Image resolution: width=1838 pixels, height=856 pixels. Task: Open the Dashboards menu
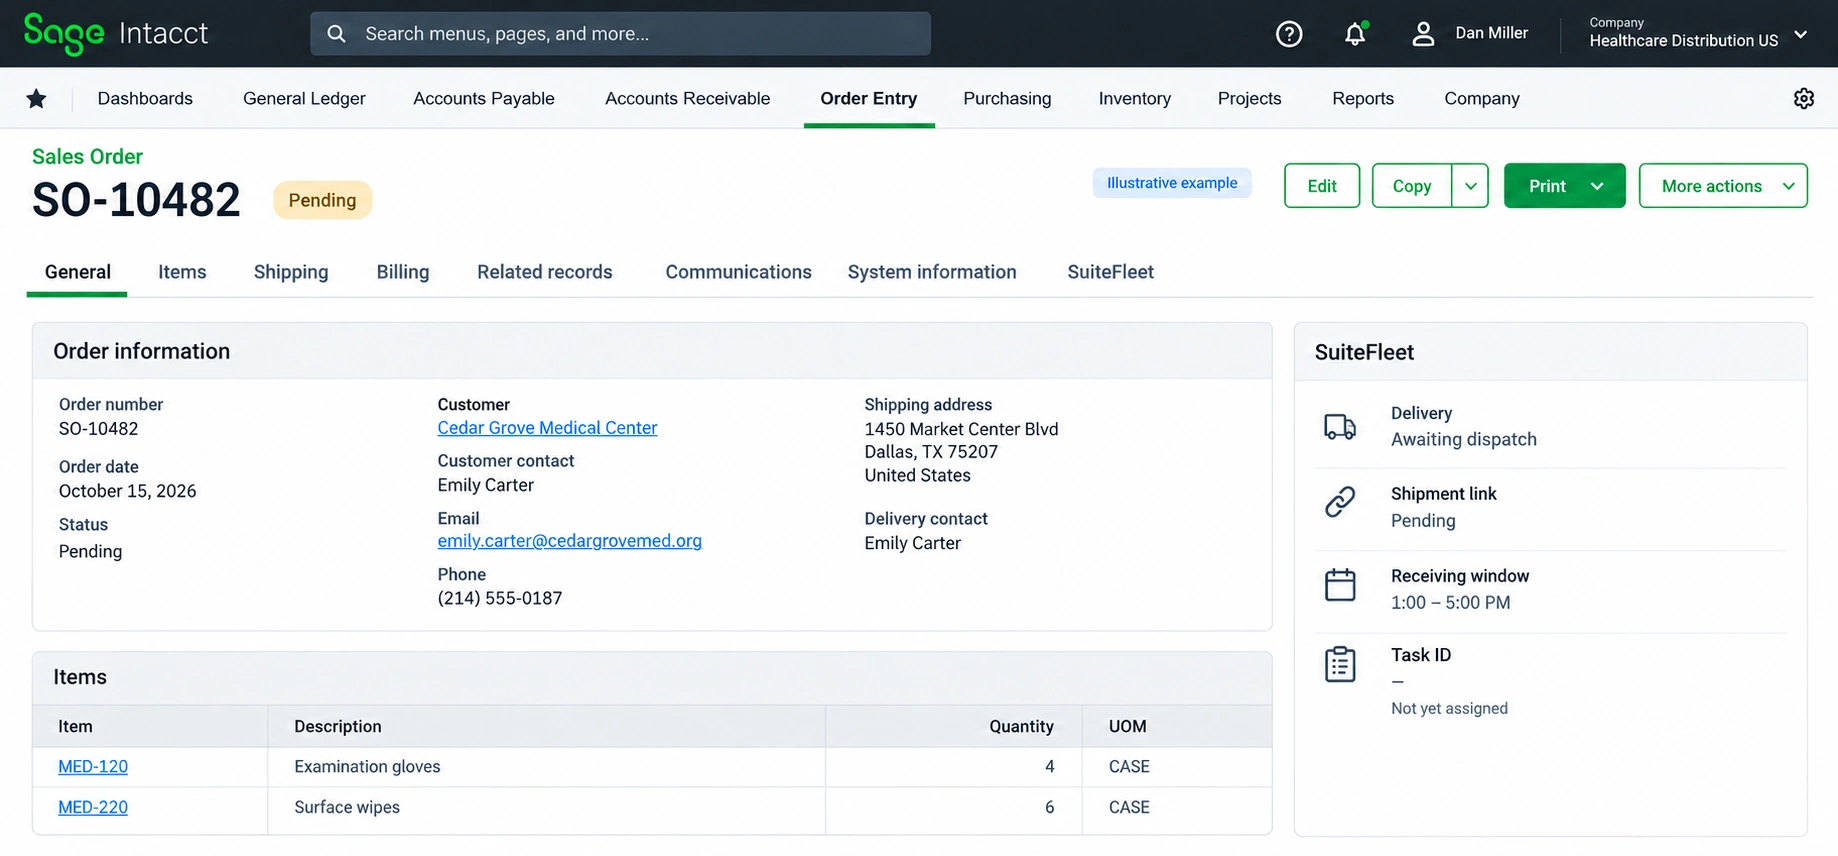[145, 98]
